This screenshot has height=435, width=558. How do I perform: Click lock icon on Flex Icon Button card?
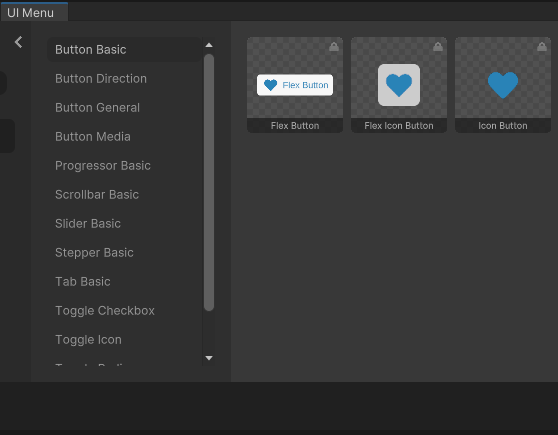pos(438,47)
